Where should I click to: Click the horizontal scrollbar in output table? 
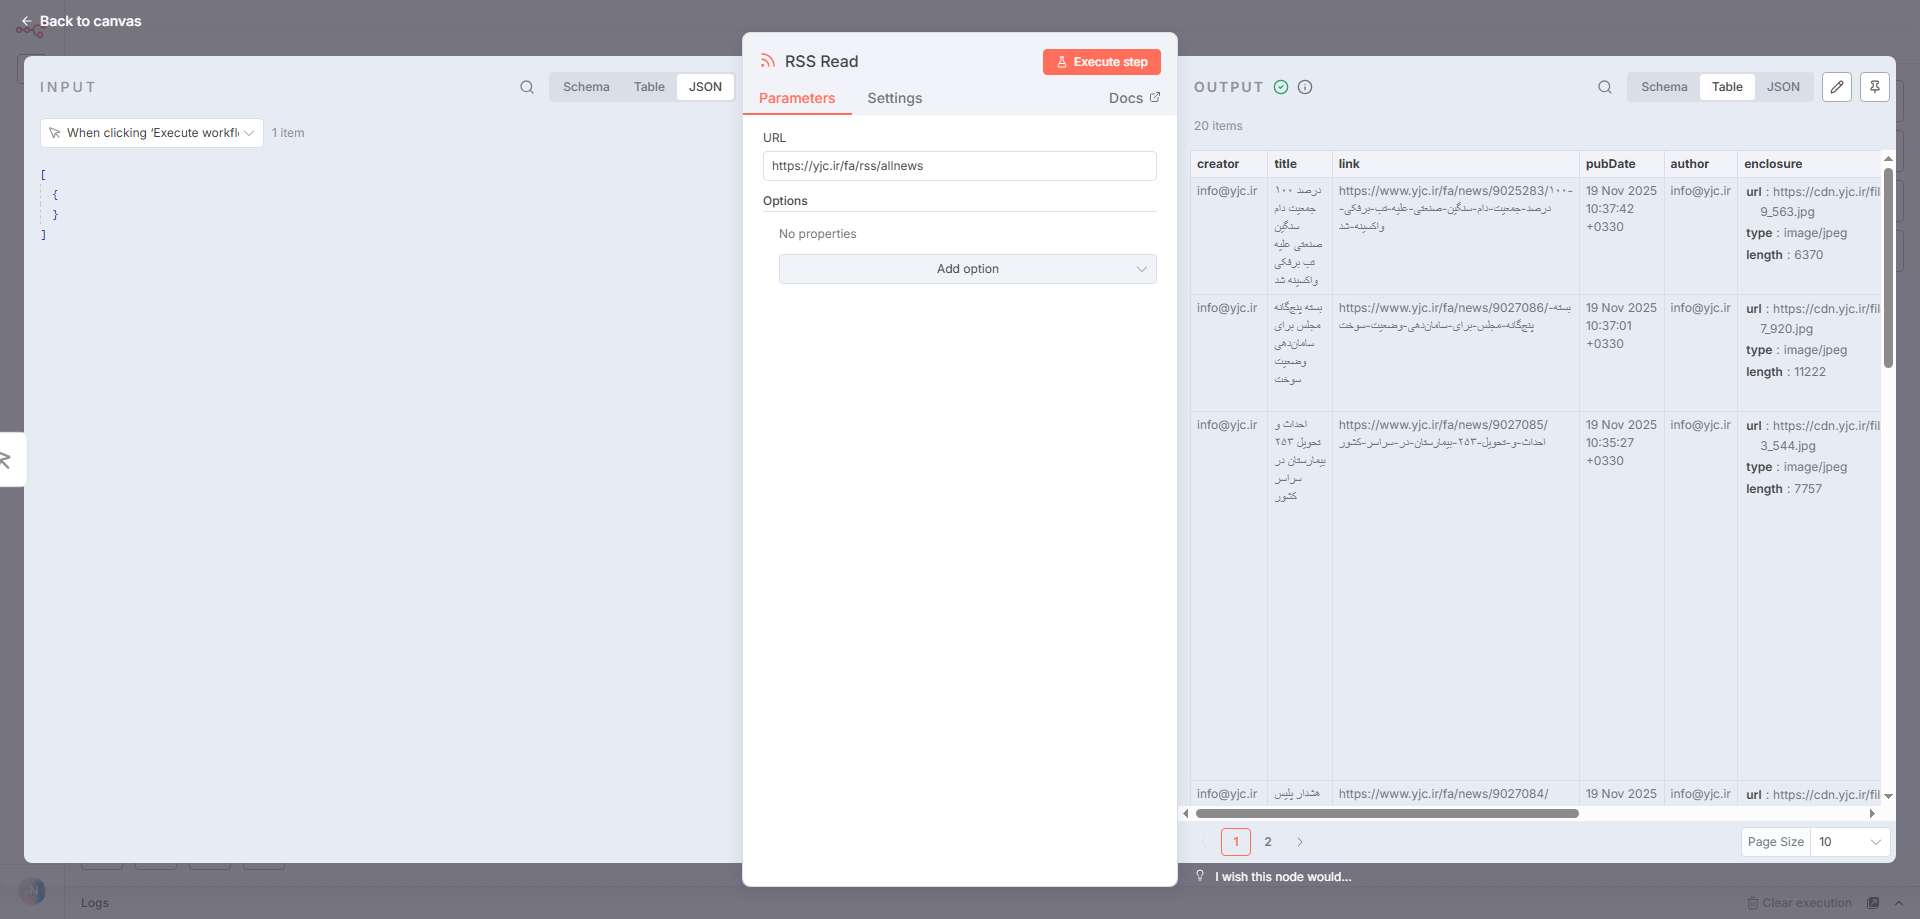(1387, 814)
